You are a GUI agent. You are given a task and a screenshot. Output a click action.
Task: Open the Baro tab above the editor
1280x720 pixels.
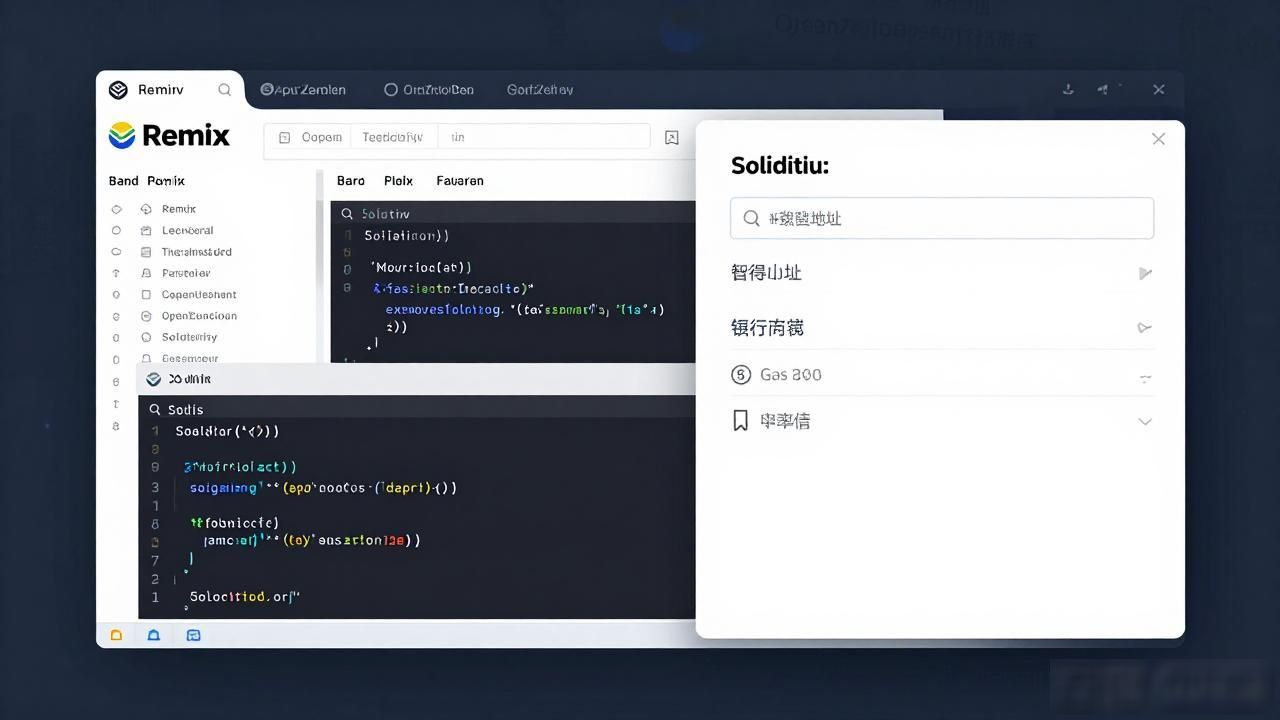coord(351,181)
